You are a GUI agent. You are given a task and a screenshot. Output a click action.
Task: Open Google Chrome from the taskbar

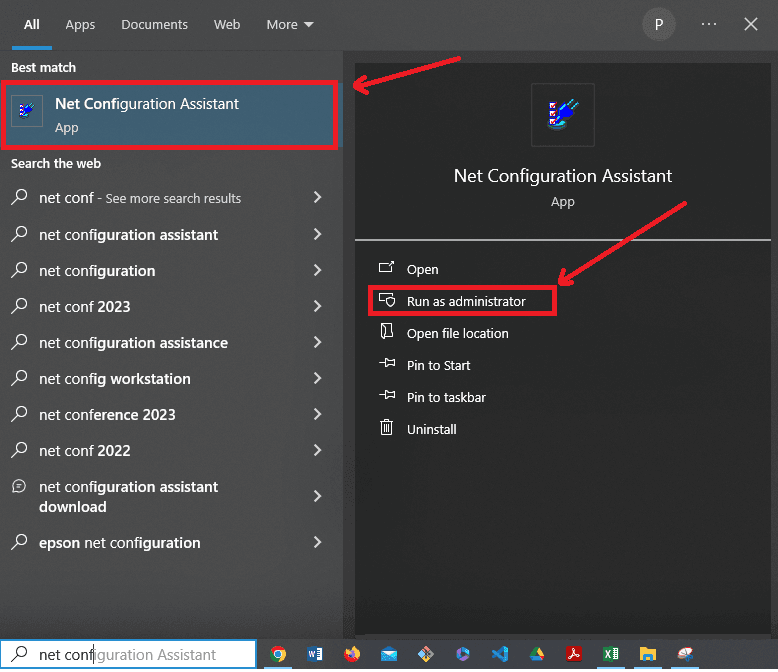[x=279, y=655]
